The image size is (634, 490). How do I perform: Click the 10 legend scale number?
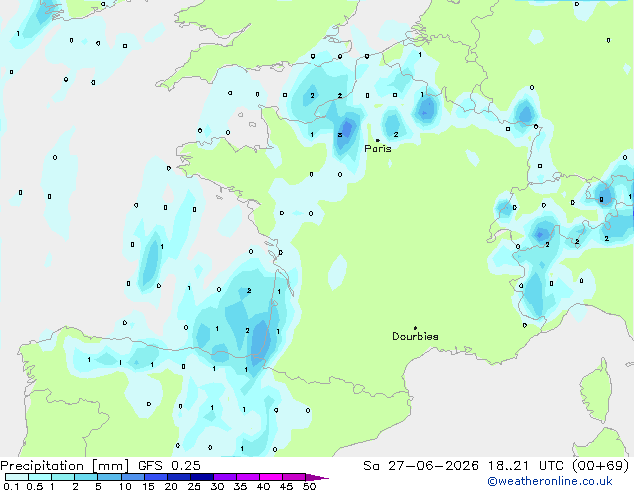click(x=125, y=486)
